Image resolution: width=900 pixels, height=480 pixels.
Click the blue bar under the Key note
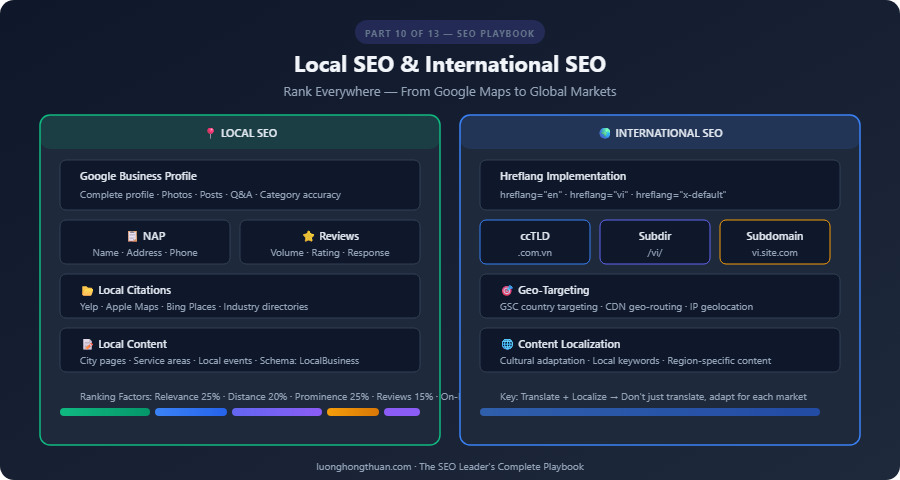(650, 412)
